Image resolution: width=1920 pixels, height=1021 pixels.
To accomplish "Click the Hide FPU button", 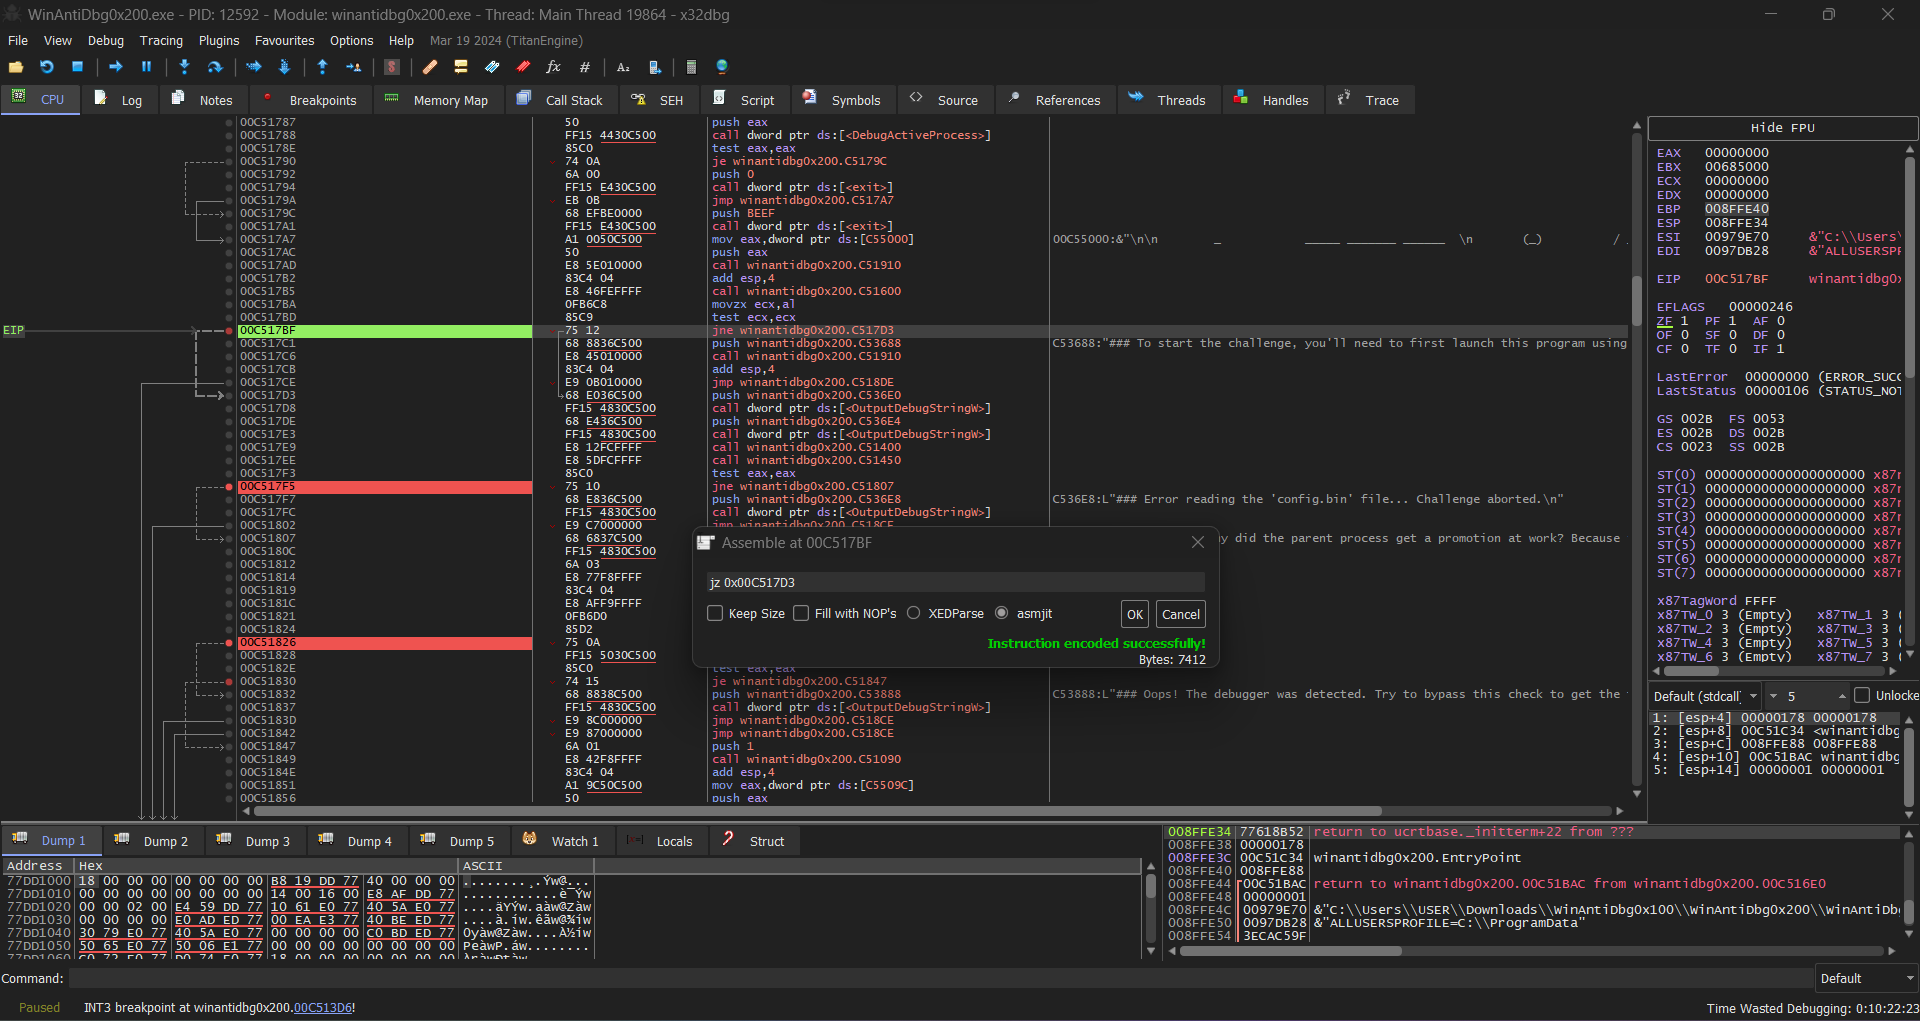I will [1782, 128].
